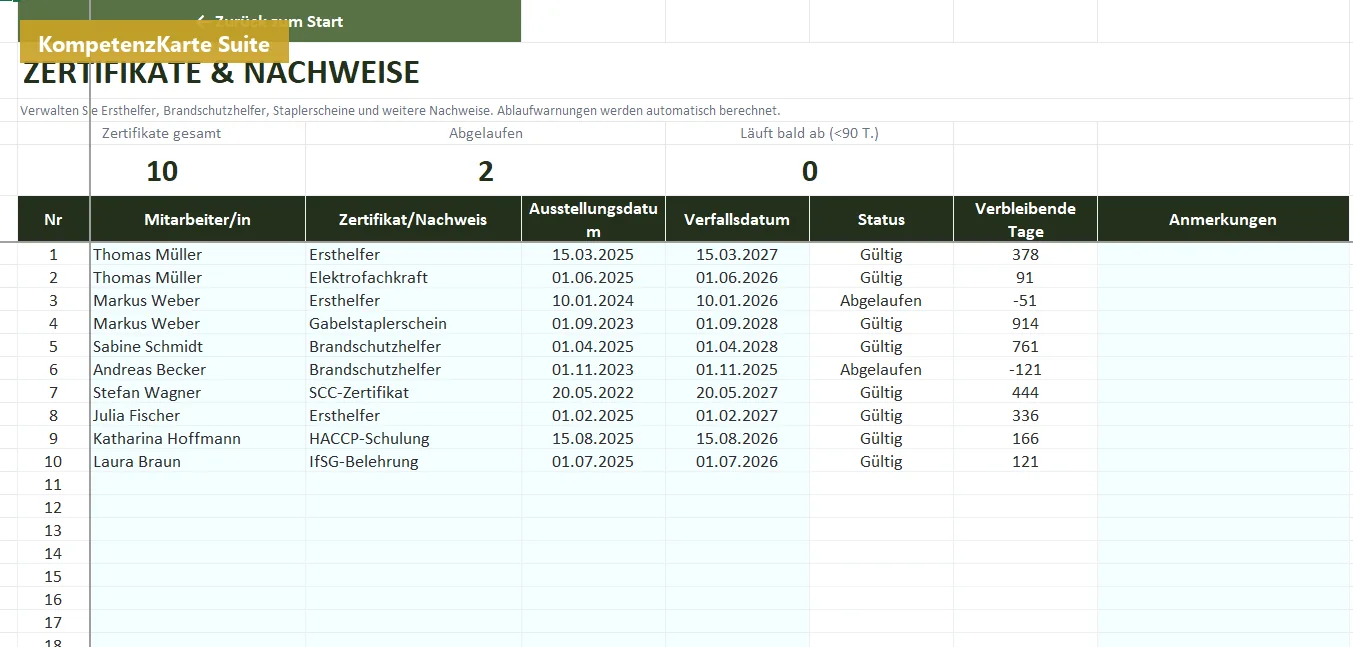Select Markus Weber in the Gabelstaplerschein row
Screen dimensions: 1353x647
coord(198,323)
